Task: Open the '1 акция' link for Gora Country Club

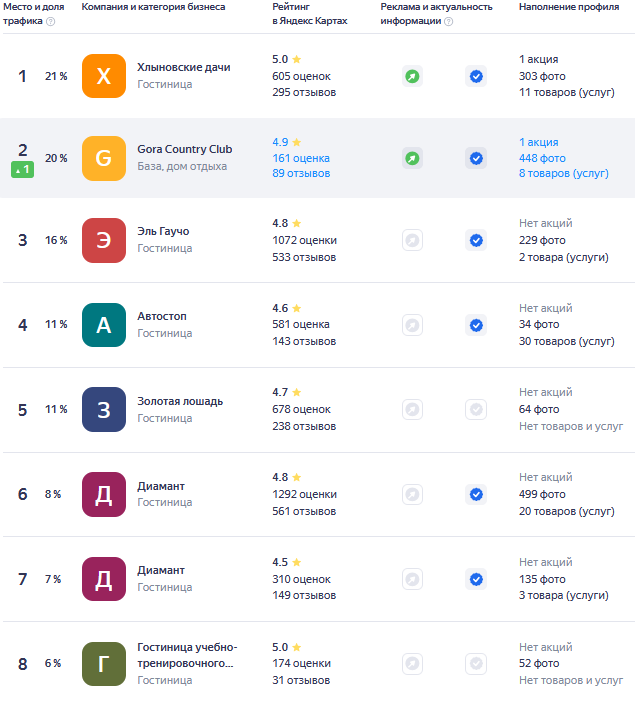Action: 538,142
